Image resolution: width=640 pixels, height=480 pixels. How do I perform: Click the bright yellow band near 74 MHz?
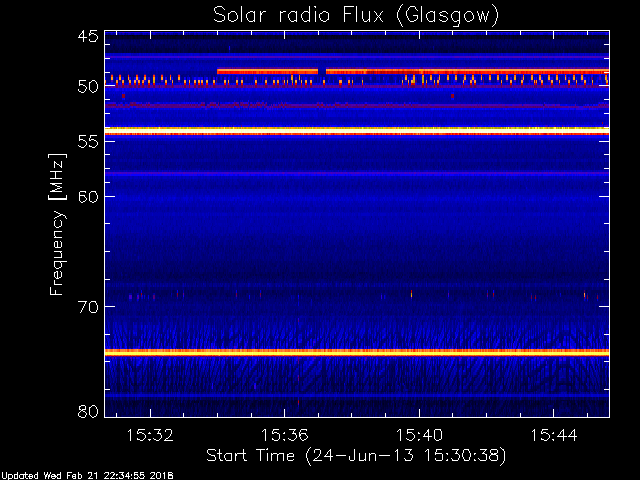357,353
